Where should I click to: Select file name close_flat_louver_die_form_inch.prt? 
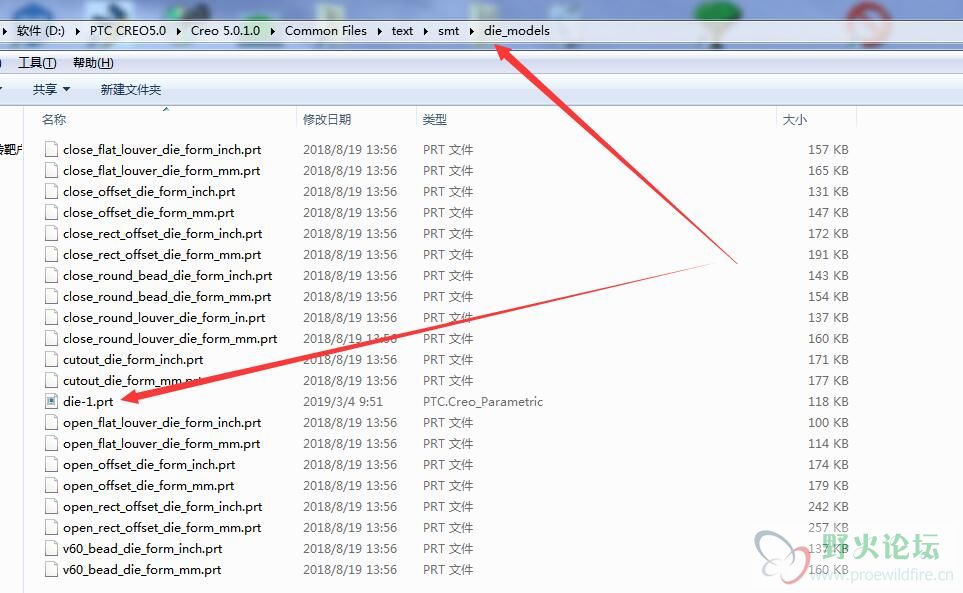[x=162, y=149]
